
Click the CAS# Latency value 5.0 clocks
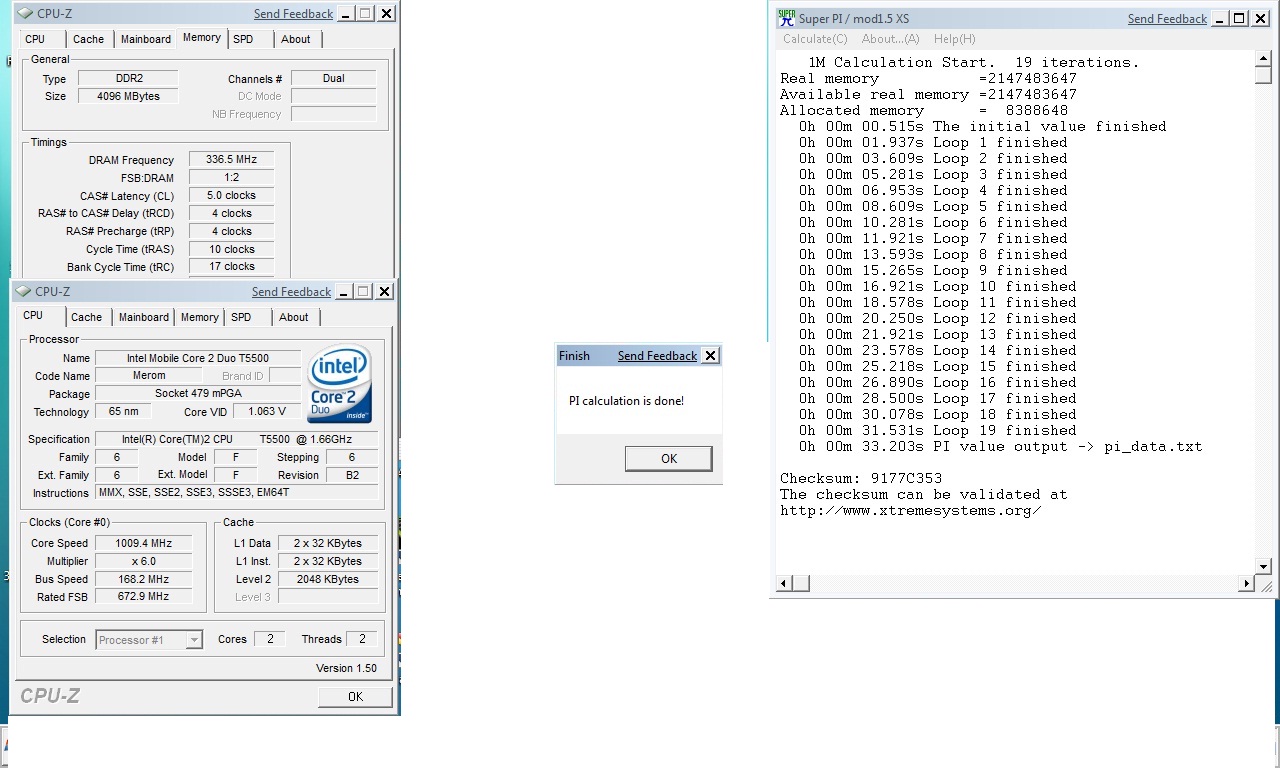pyautogui.click(x=231, y=195)
